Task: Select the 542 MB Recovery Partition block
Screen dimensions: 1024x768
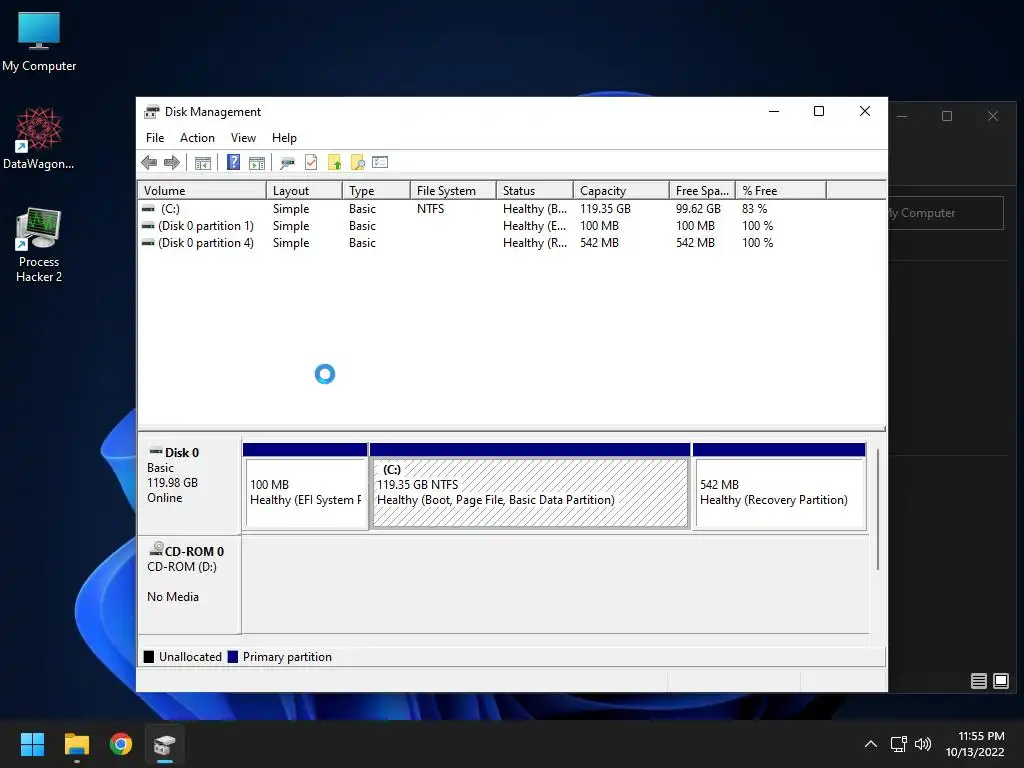Action: tap(779, 487)
